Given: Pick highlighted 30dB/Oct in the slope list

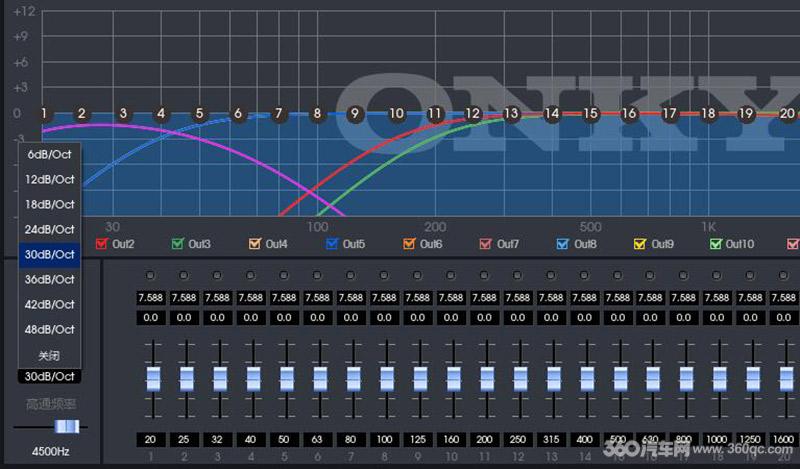Looking at the screenshot, I should click(x=49, y=254).
